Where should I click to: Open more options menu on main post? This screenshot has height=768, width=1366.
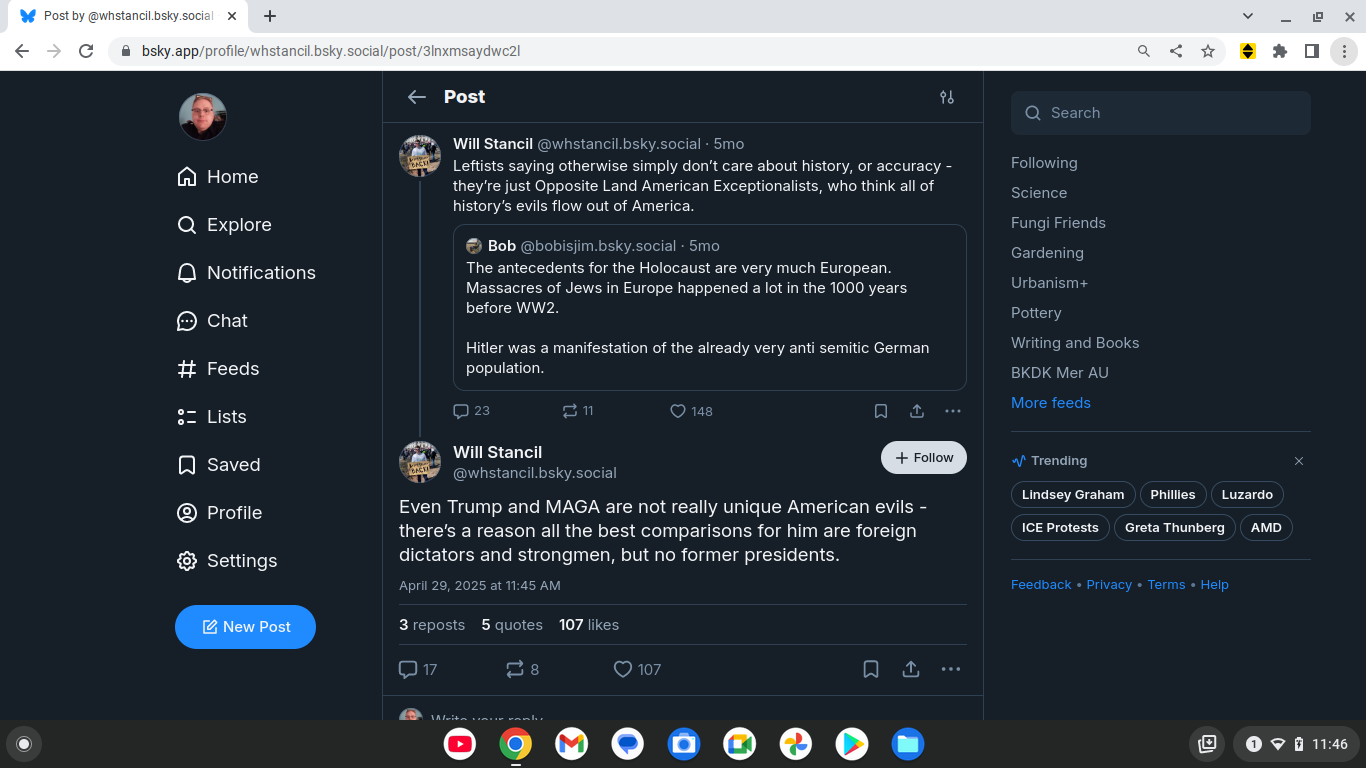pyautogui.click(x=951, y=669)
